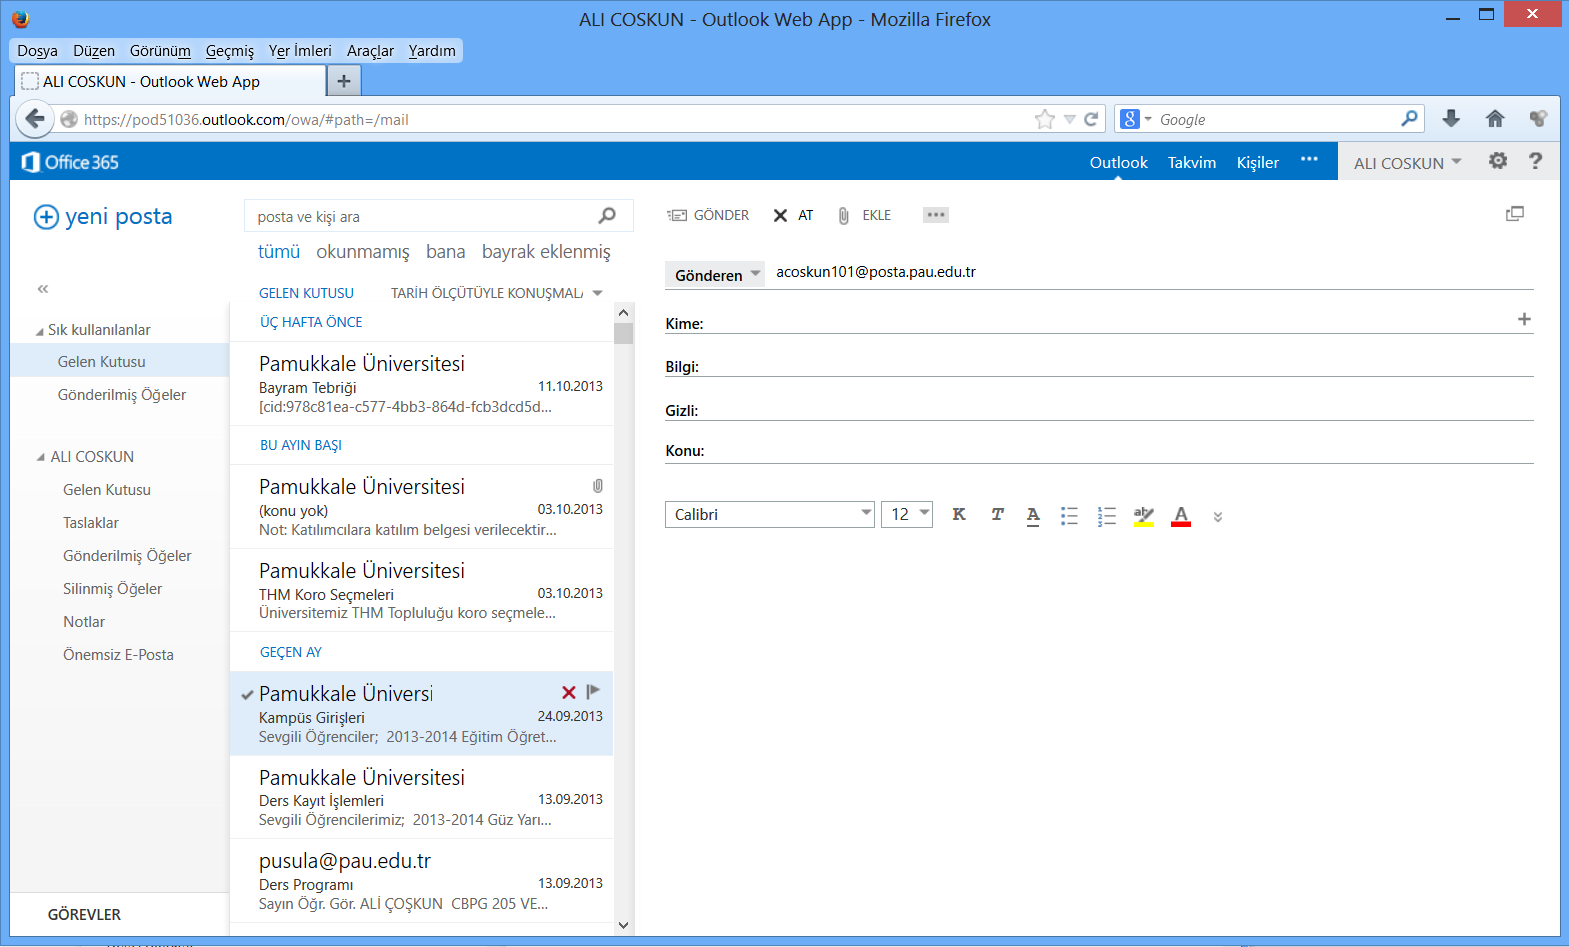The width and height of the screenshot is (1569, 947).
Task: Open GÖREVLER at bottom of sidebar
Action: (x=84, y=914)
